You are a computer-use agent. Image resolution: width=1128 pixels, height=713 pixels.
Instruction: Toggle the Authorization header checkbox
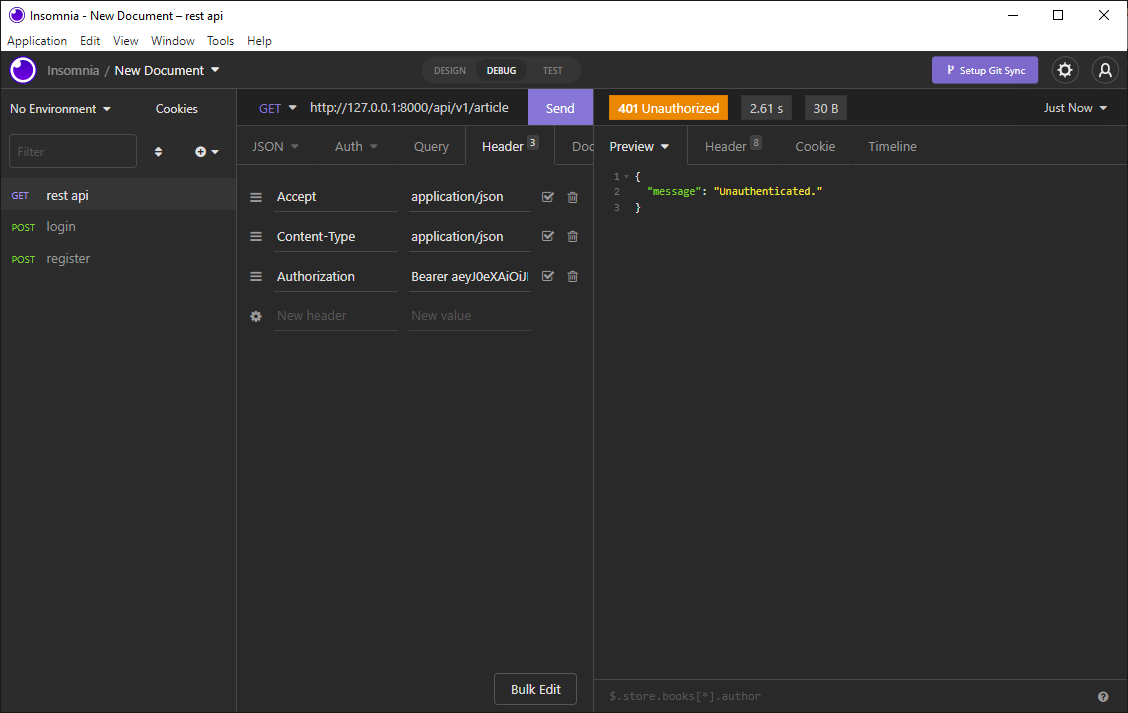547,276
